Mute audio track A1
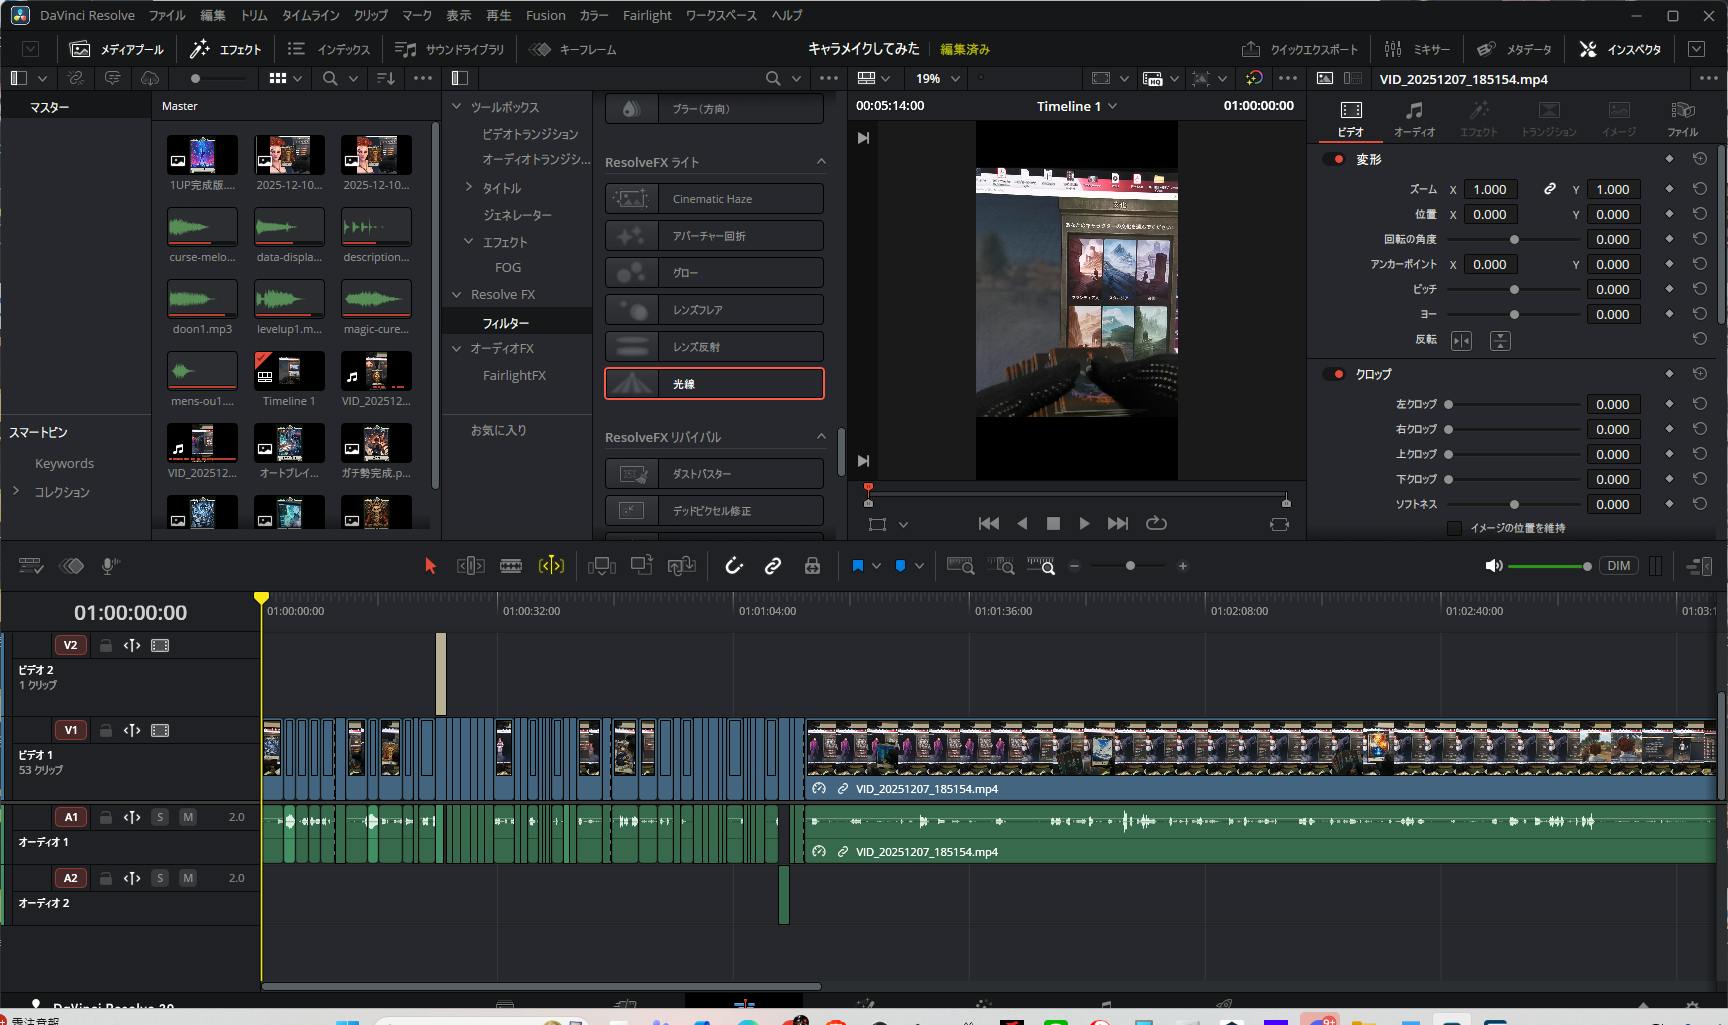 pos(187,817)
